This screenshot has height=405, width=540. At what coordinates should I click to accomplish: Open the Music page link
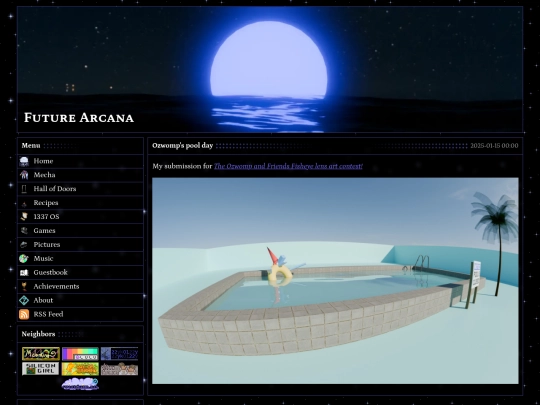(43, 259)
